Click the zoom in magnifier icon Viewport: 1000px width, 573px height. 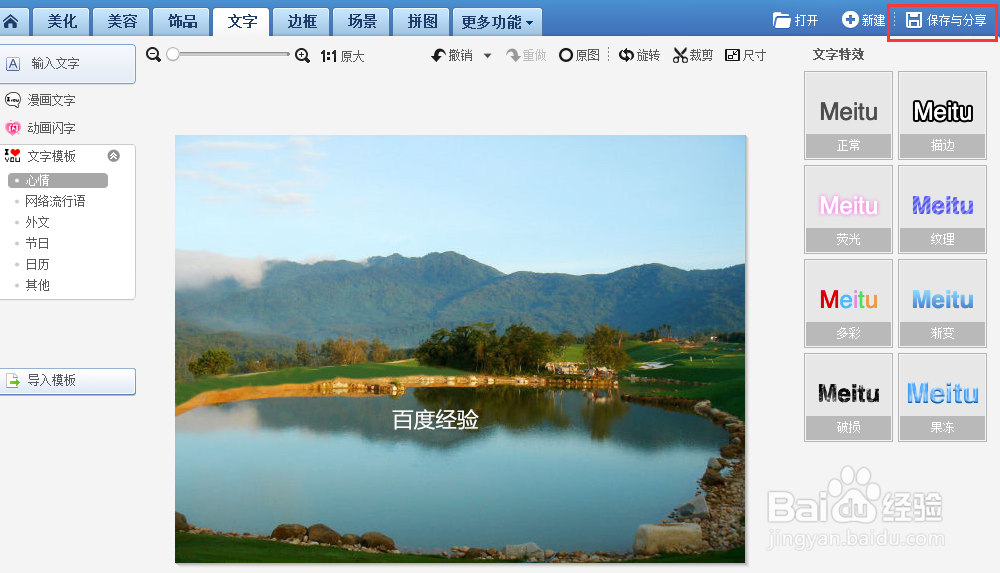(x=302, y=56)
